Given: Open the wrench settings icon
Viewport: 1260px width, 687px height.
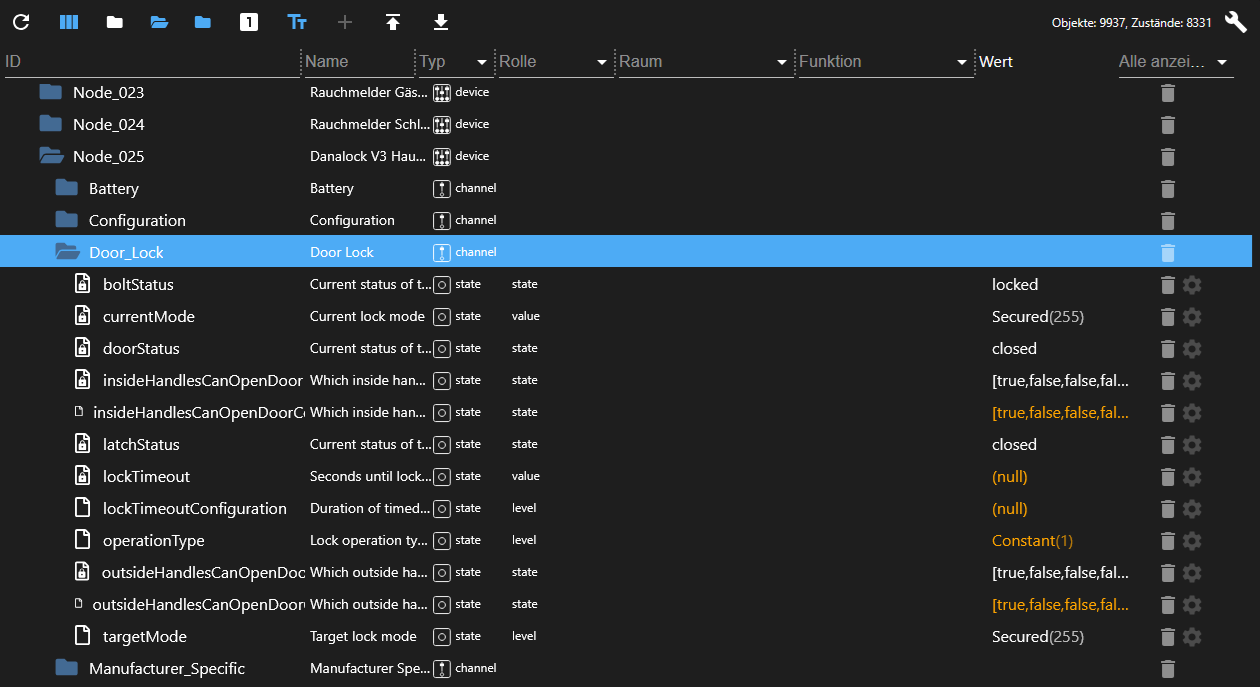Looking at the screenshot, I should 1235,22.
